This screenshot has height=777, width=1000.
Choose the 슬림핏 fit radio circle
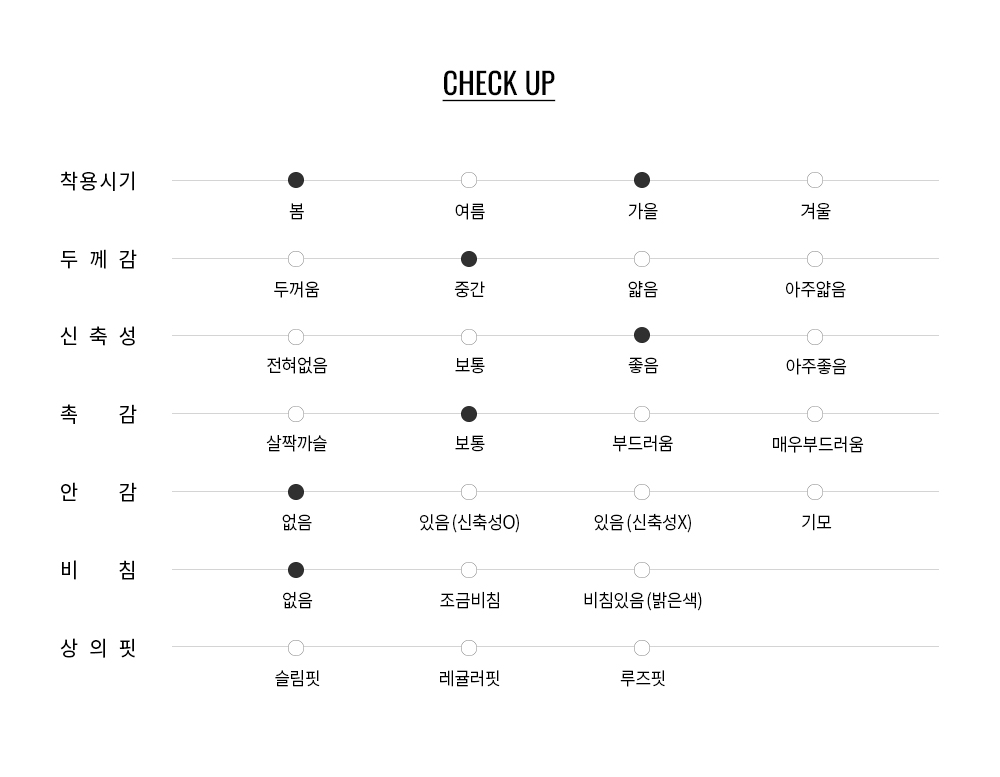pyautogui.click(x=296, y=648)
